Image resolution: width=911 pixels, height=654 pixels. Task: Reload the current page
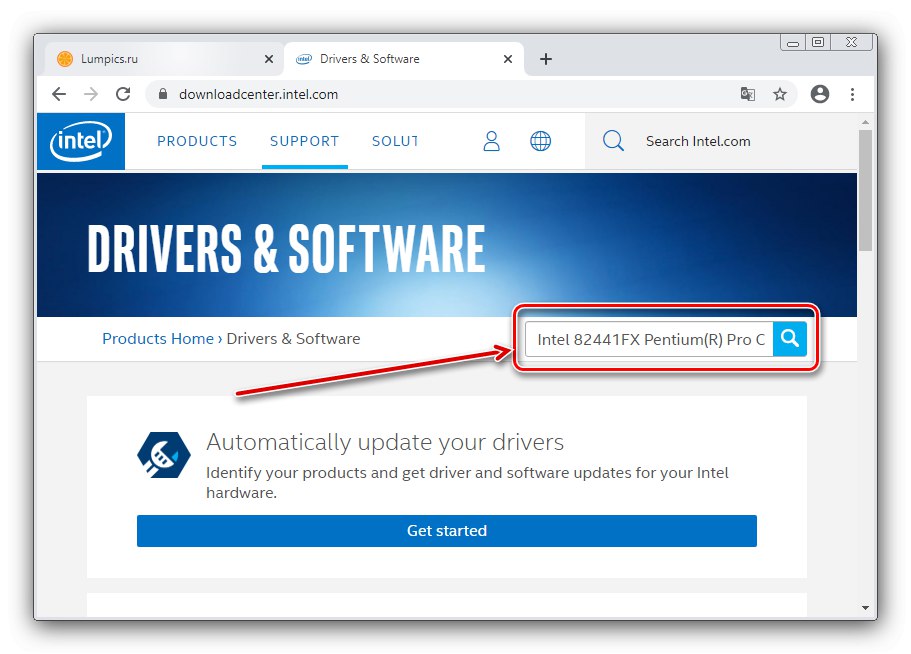(x=123, y=94)
